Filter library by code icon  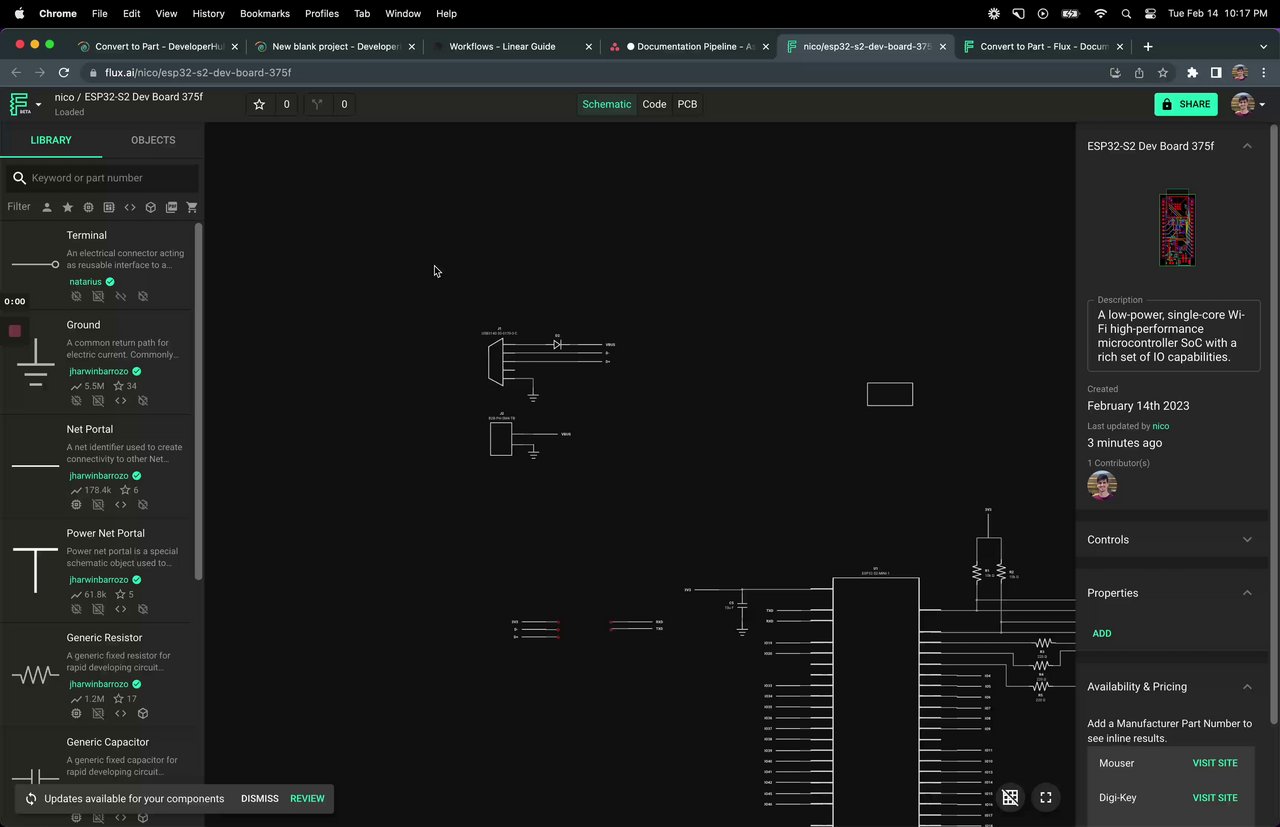pyautogui.click(x=130, y=207)
